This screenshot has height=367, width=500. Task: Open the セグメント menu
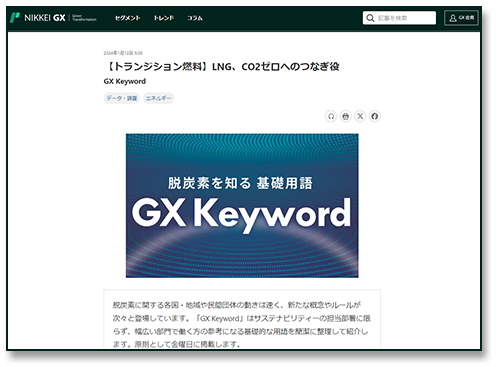click(x=127, y=18)
